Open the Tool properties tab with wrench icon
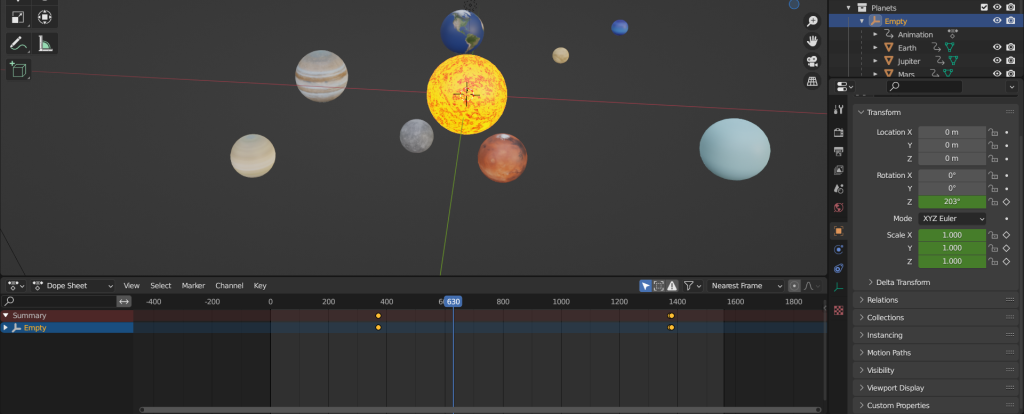1024x414 pixels. tap(839, 109)
